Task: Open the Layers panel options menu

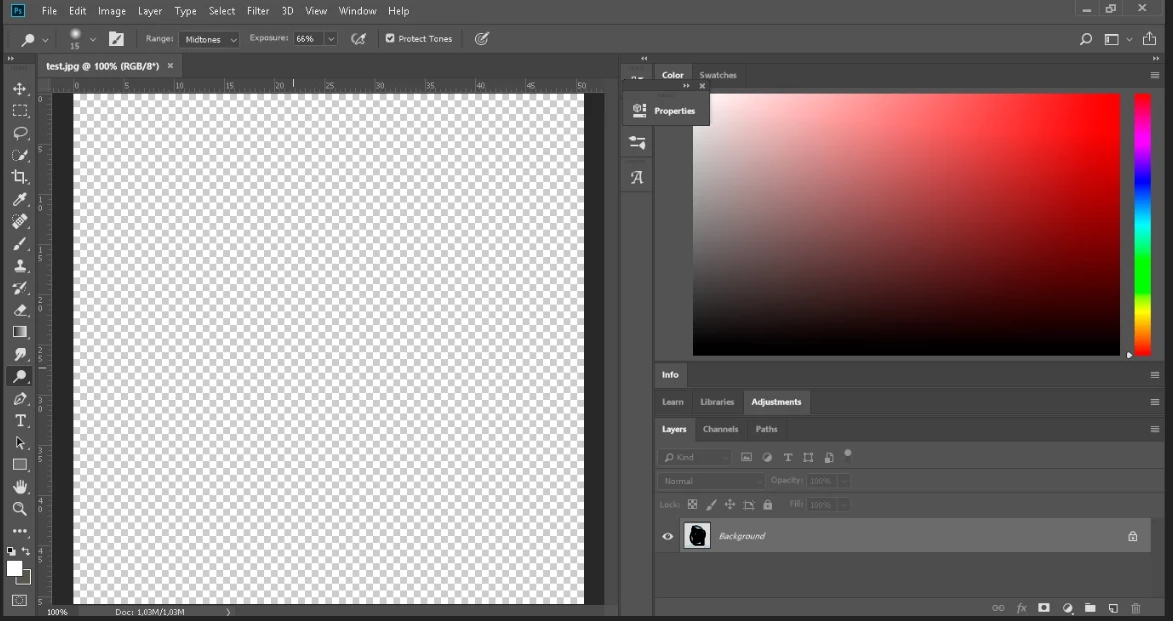Action: (1154, 429)
